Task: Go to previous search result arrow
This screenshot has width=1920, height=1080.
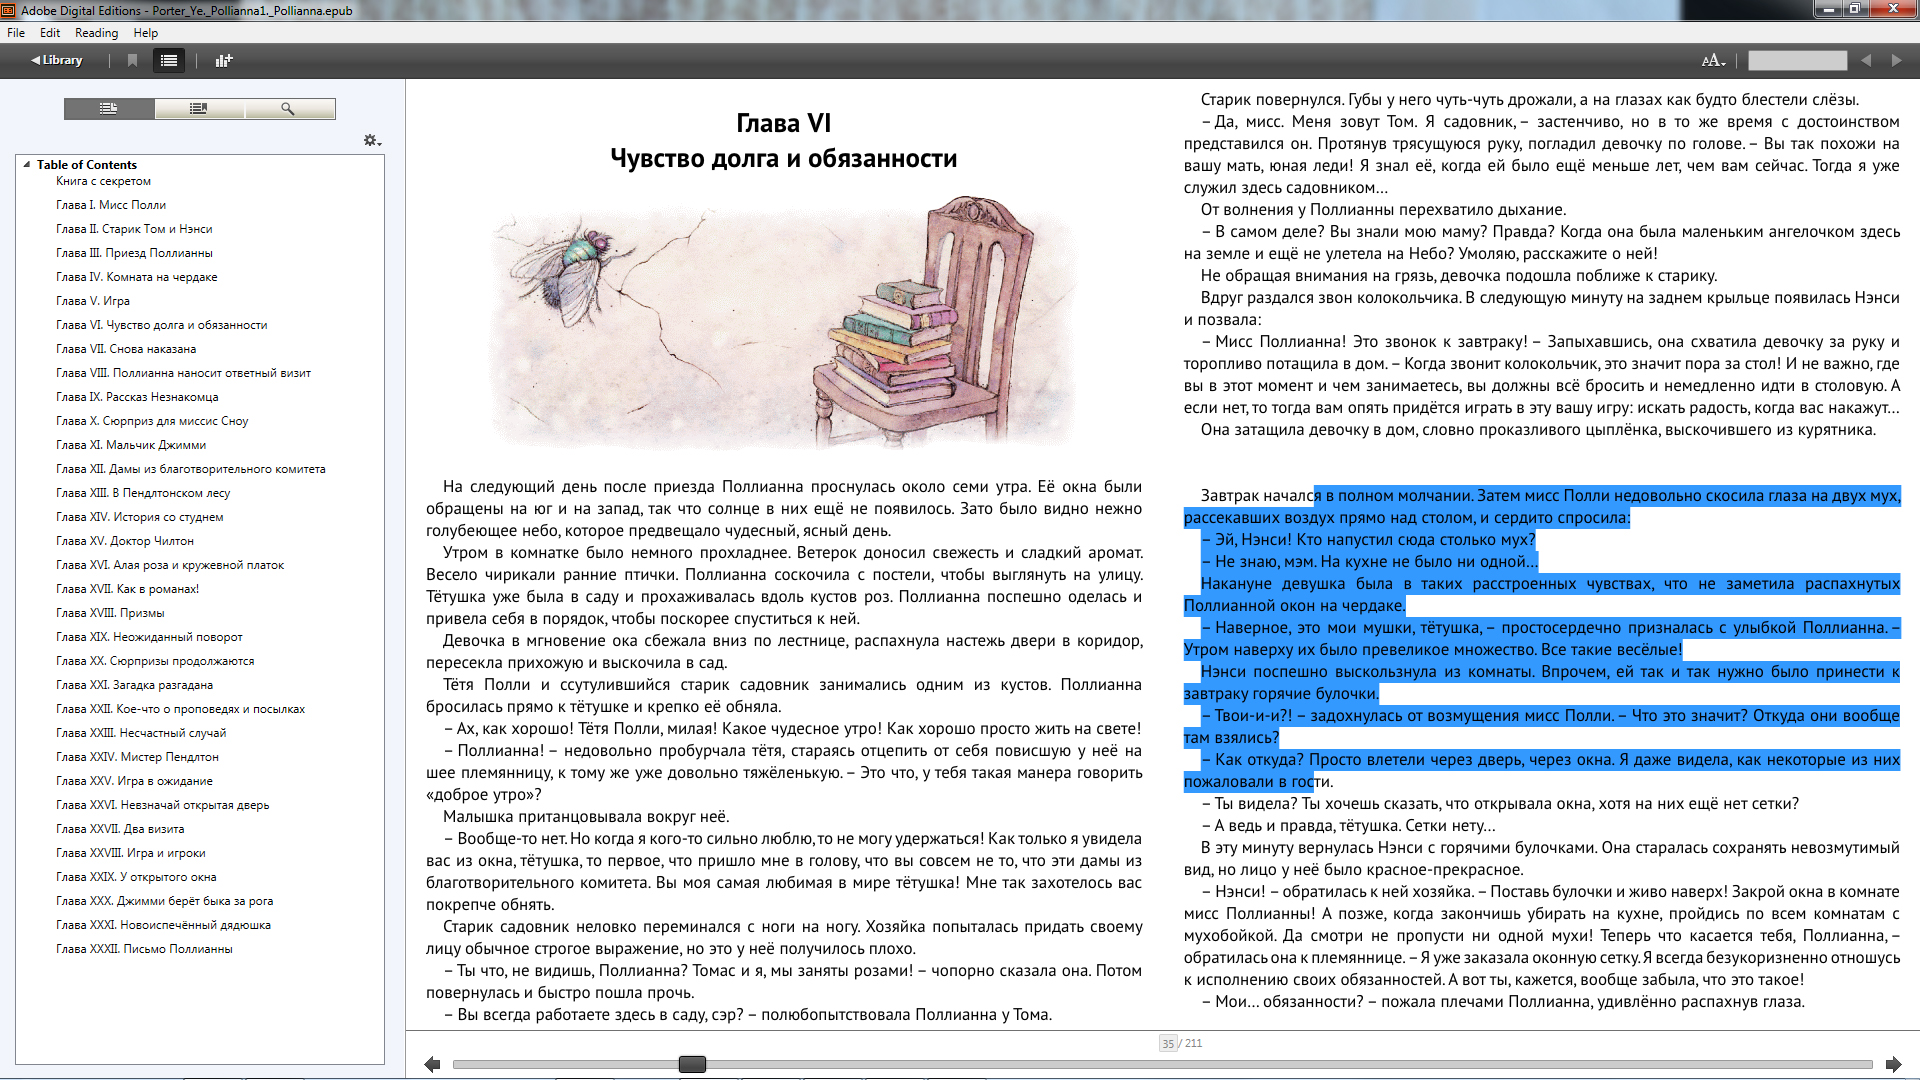Action: [x=1866, y=60]
